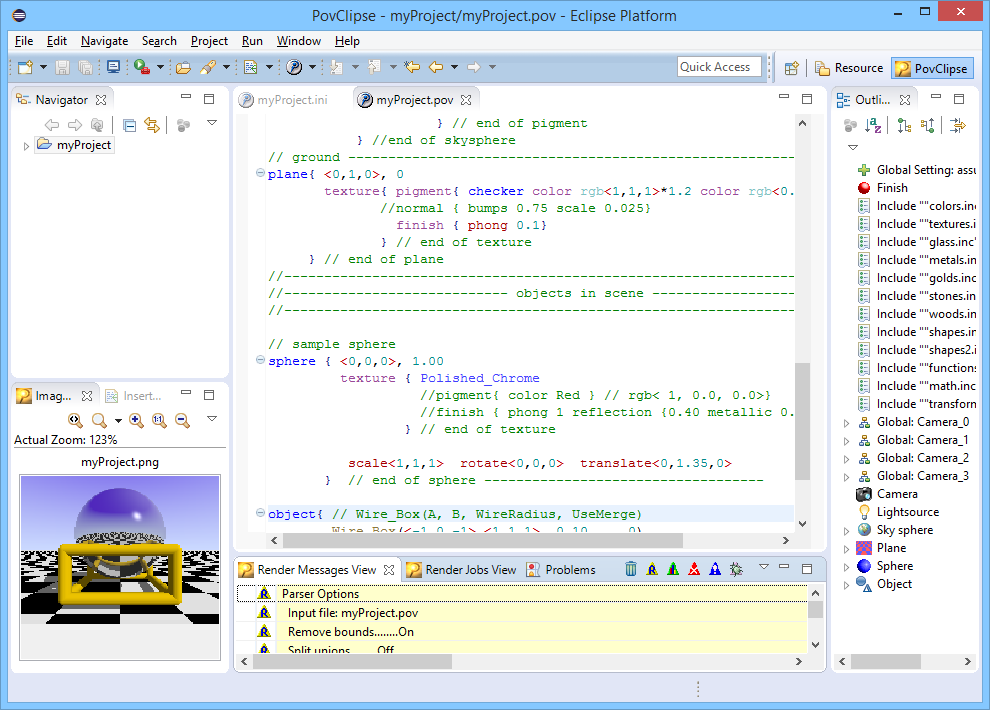Click the editor horizontal scrollbar thumb
Viewport: 990px width, 710px height.
click(x=483, y=540)
